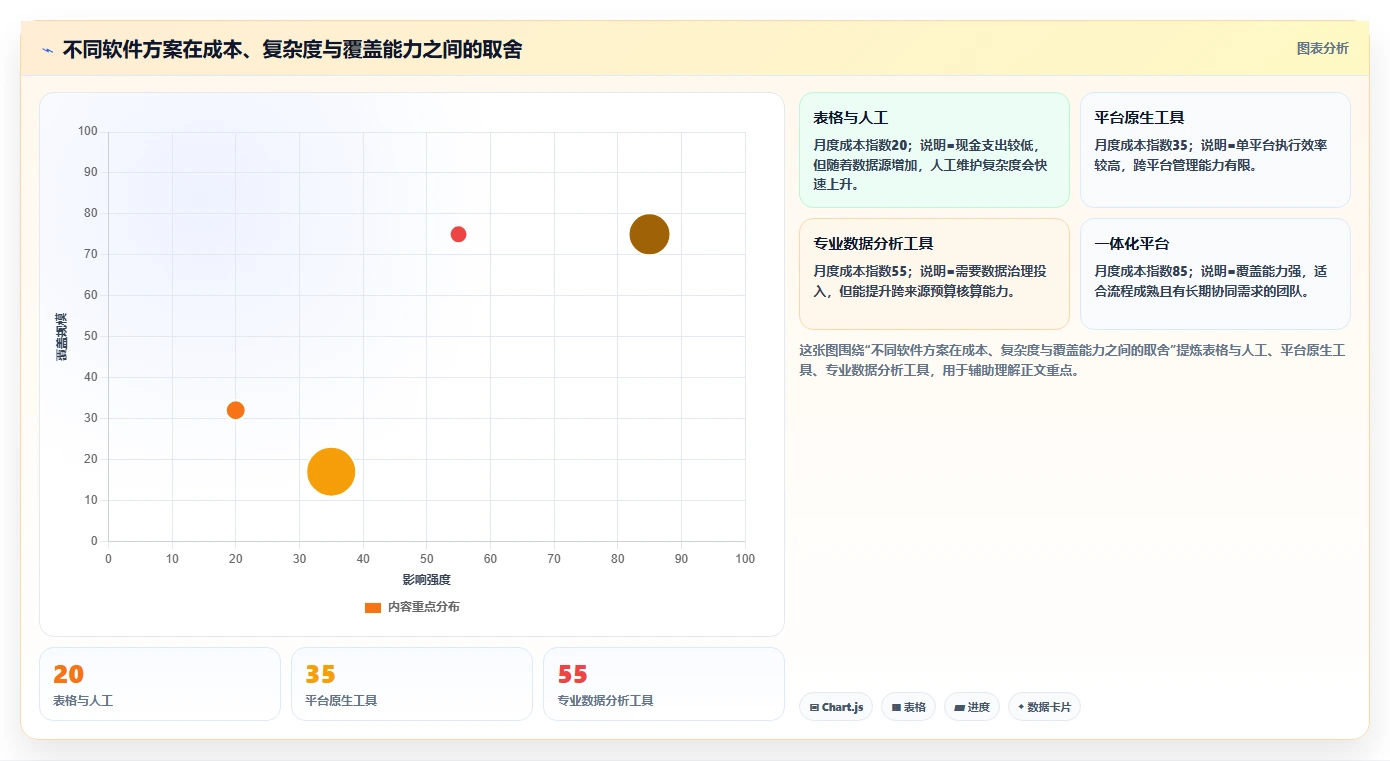Click the text 月度成本指数20
Image resolution: width=1390 pixels, height=761 pixels.
pos(860,145)
